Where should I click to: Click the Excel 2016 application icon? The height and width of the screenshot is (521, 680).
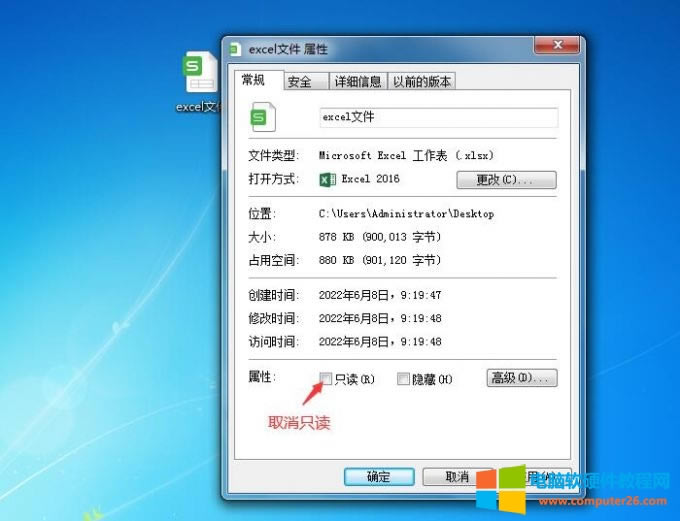click(x=327, y=179)
